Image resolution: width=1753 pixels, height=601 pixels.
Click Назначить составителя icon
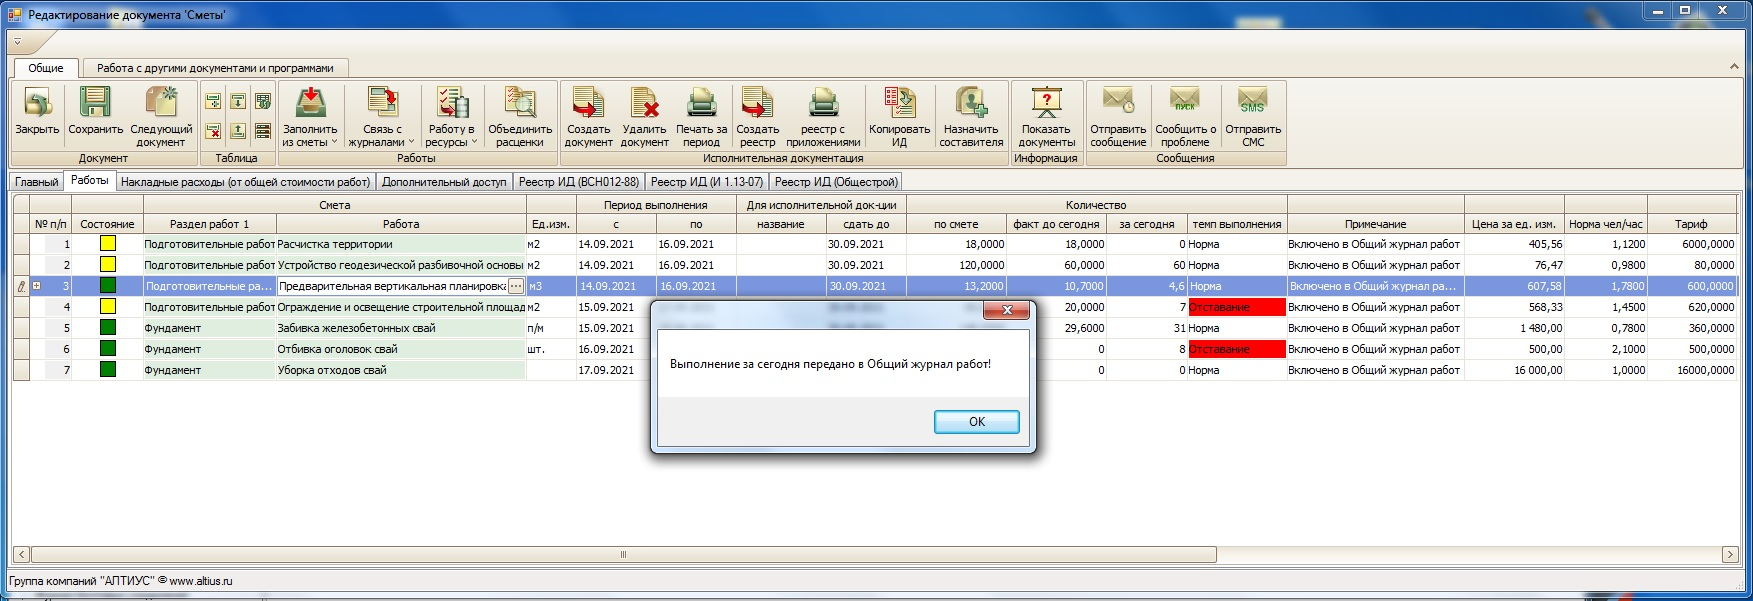[x=971, y=104]
